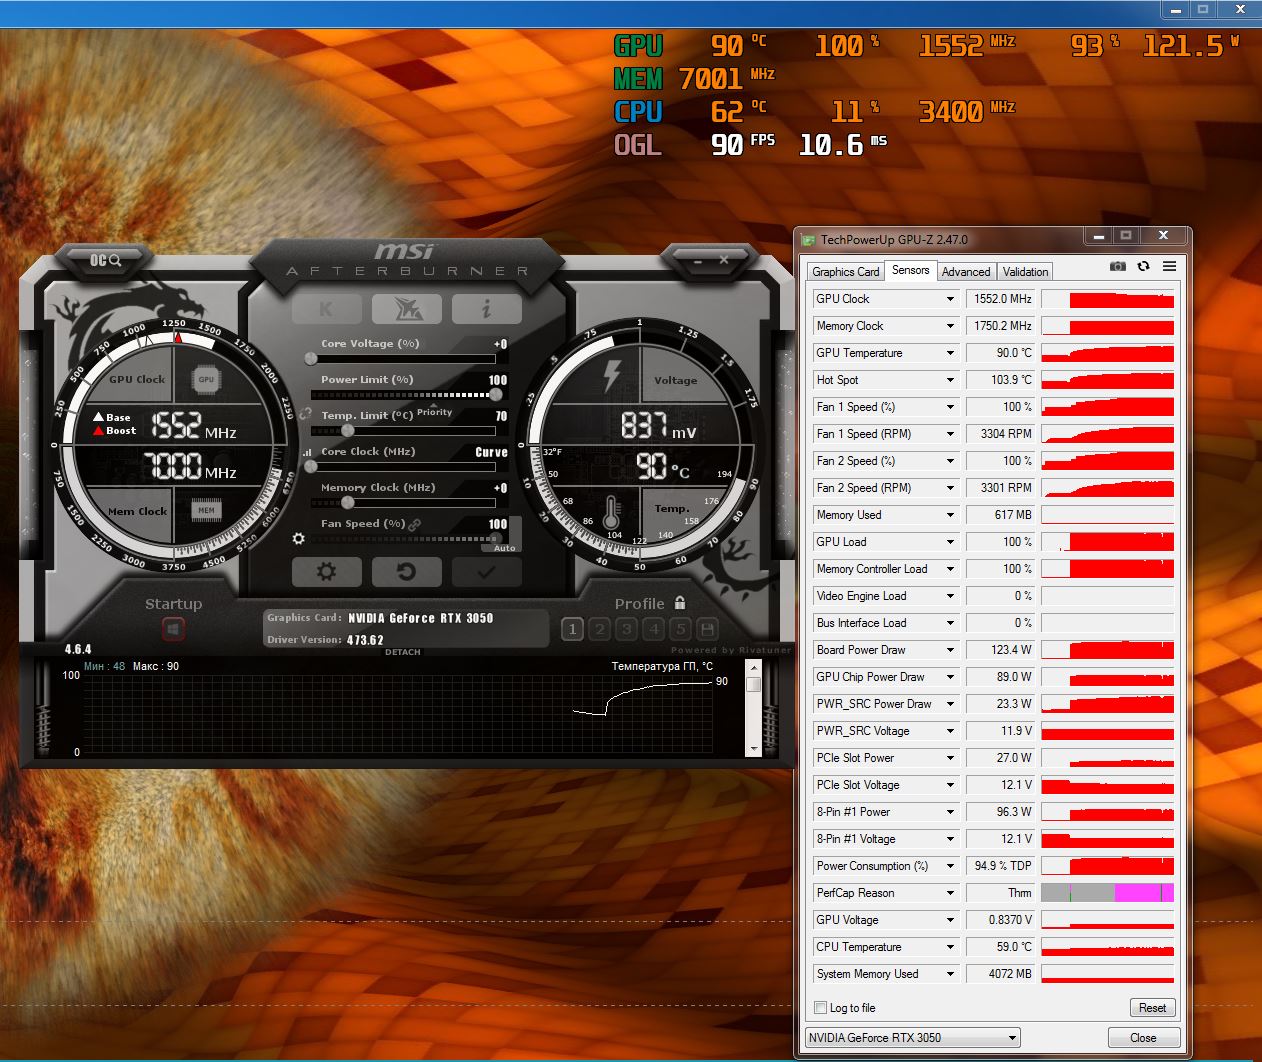Open voltage-frequency curve editor icon
The height and width of the screenshot is (1062, 1262).
click(307, 452)
